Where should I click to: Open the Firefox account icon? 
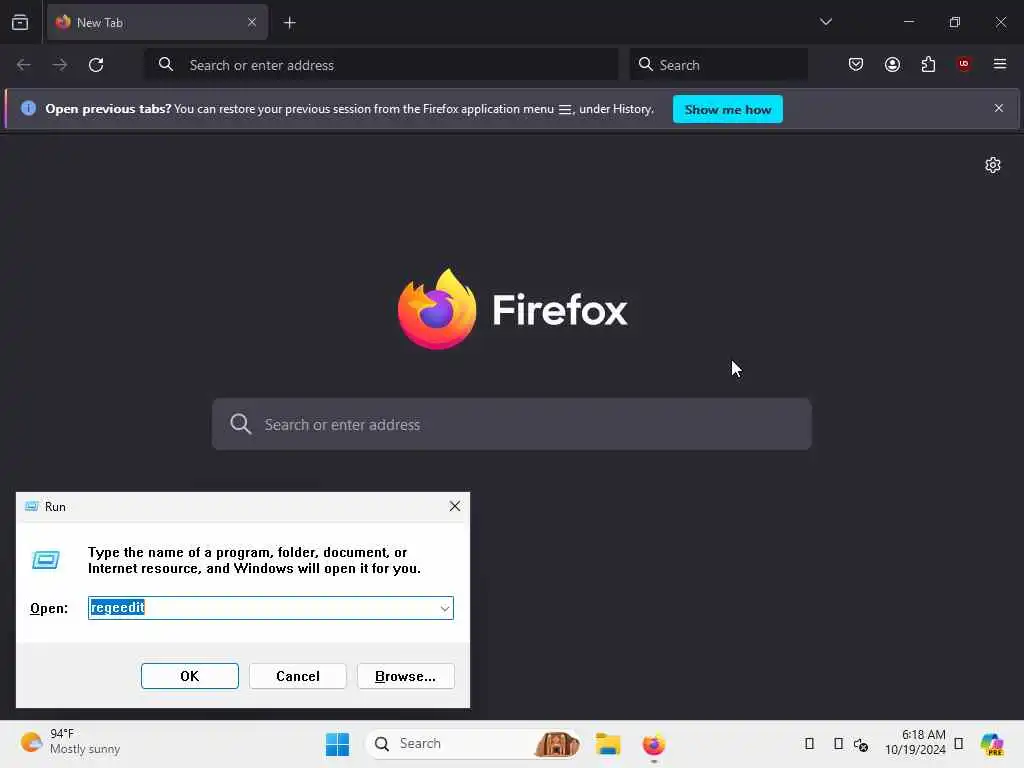(x=892, y=64)
